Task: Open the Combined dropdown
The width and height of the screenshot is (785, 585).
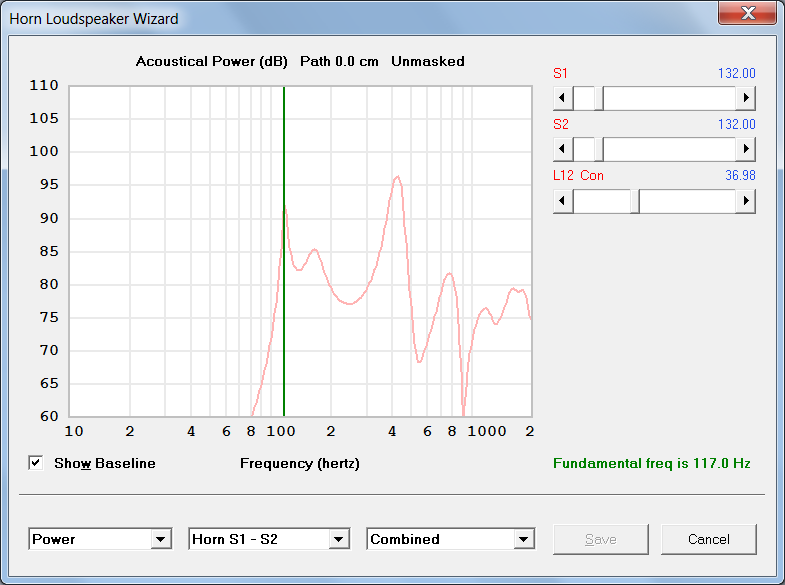Action: pyautogui.click(x=451, y=539)
